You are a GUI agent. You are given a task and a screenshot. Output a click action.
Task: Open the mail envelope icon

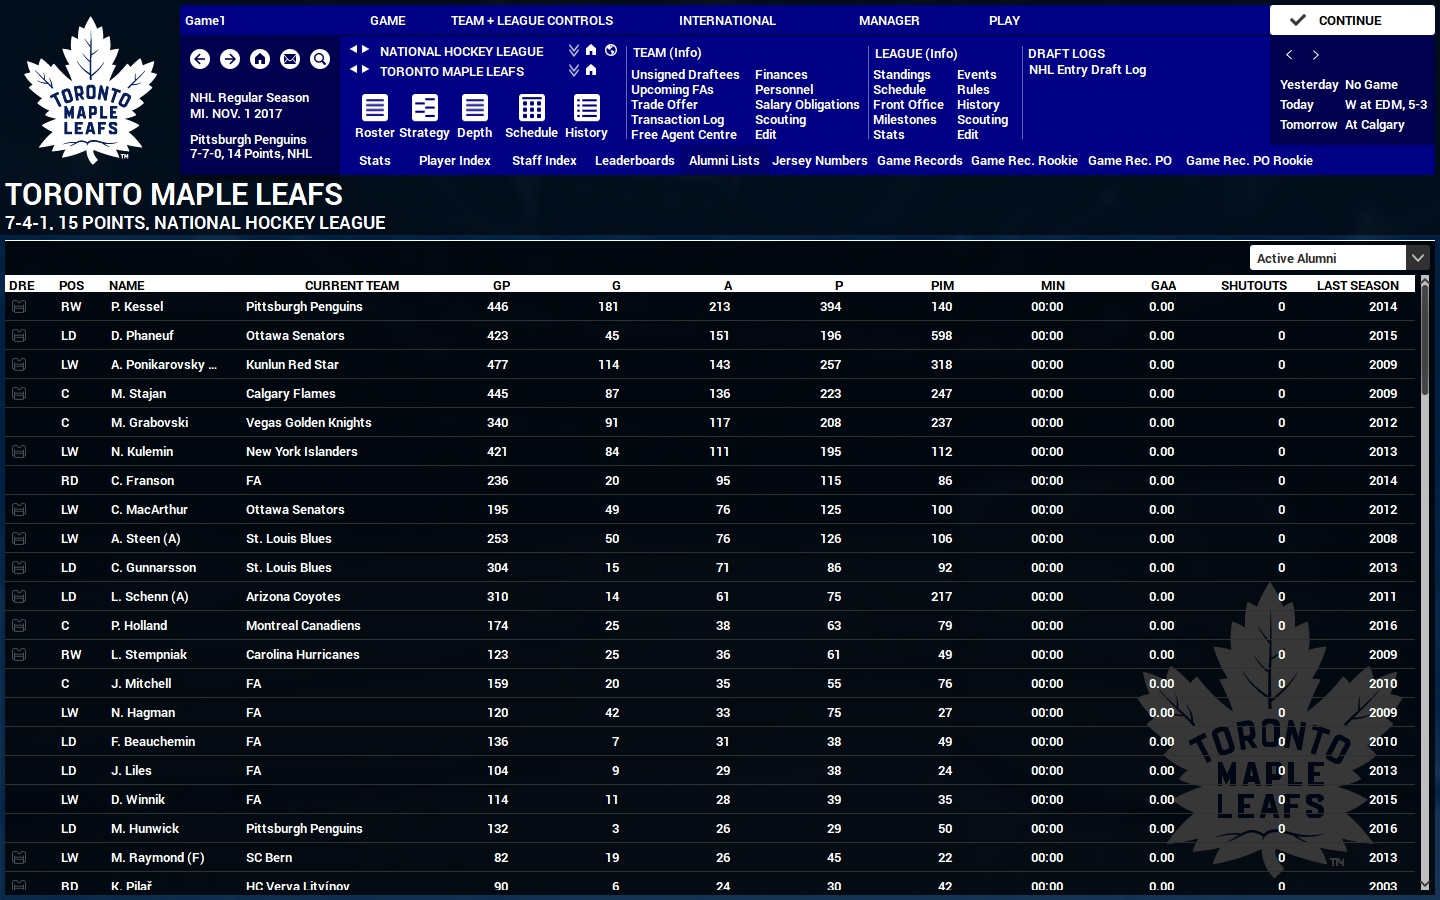click(x=290, y=59)
